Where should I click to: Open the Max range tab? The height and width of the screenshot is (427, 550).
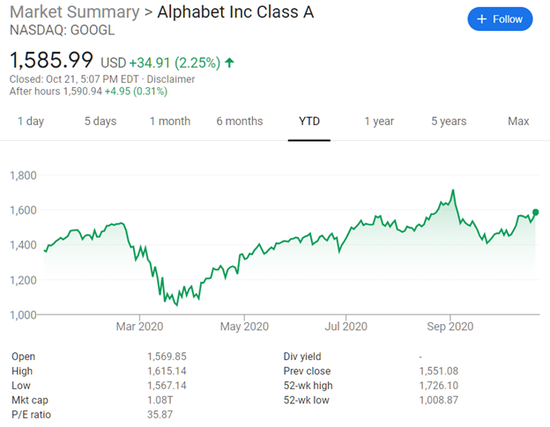[x=518, y=121]
